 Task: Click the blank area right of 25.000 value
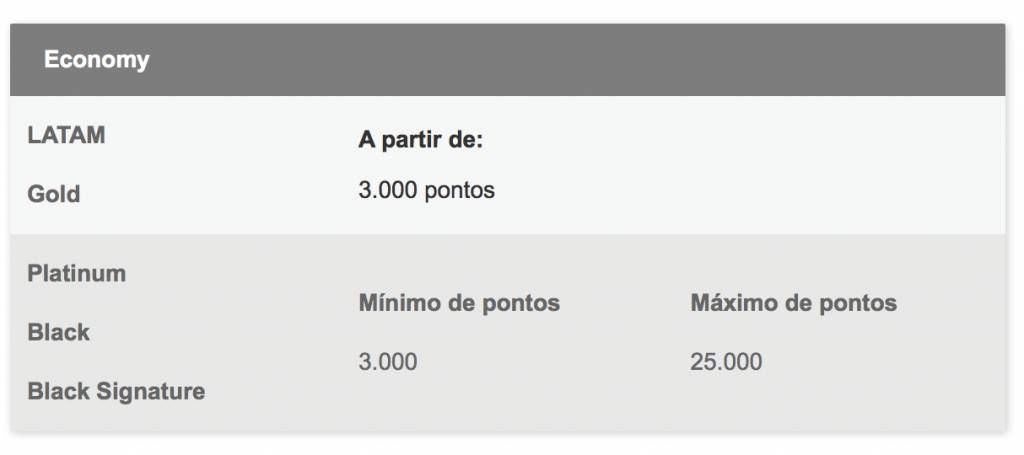pos(882,362)
